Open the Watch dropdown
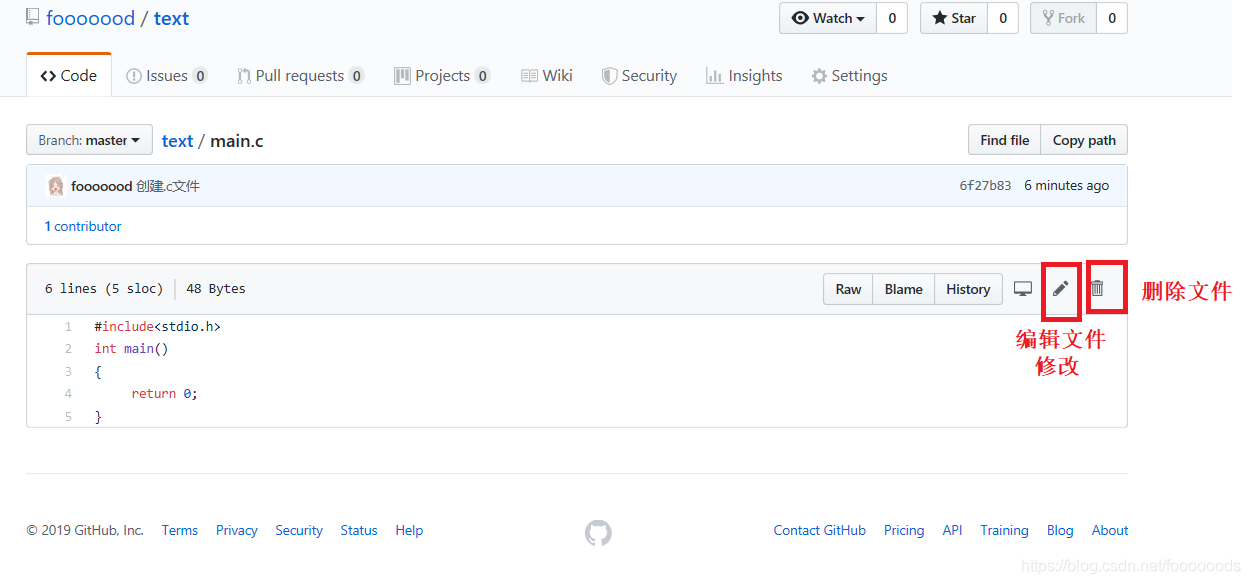Screen dimensions: 1250x584 [x=828, y=18]
